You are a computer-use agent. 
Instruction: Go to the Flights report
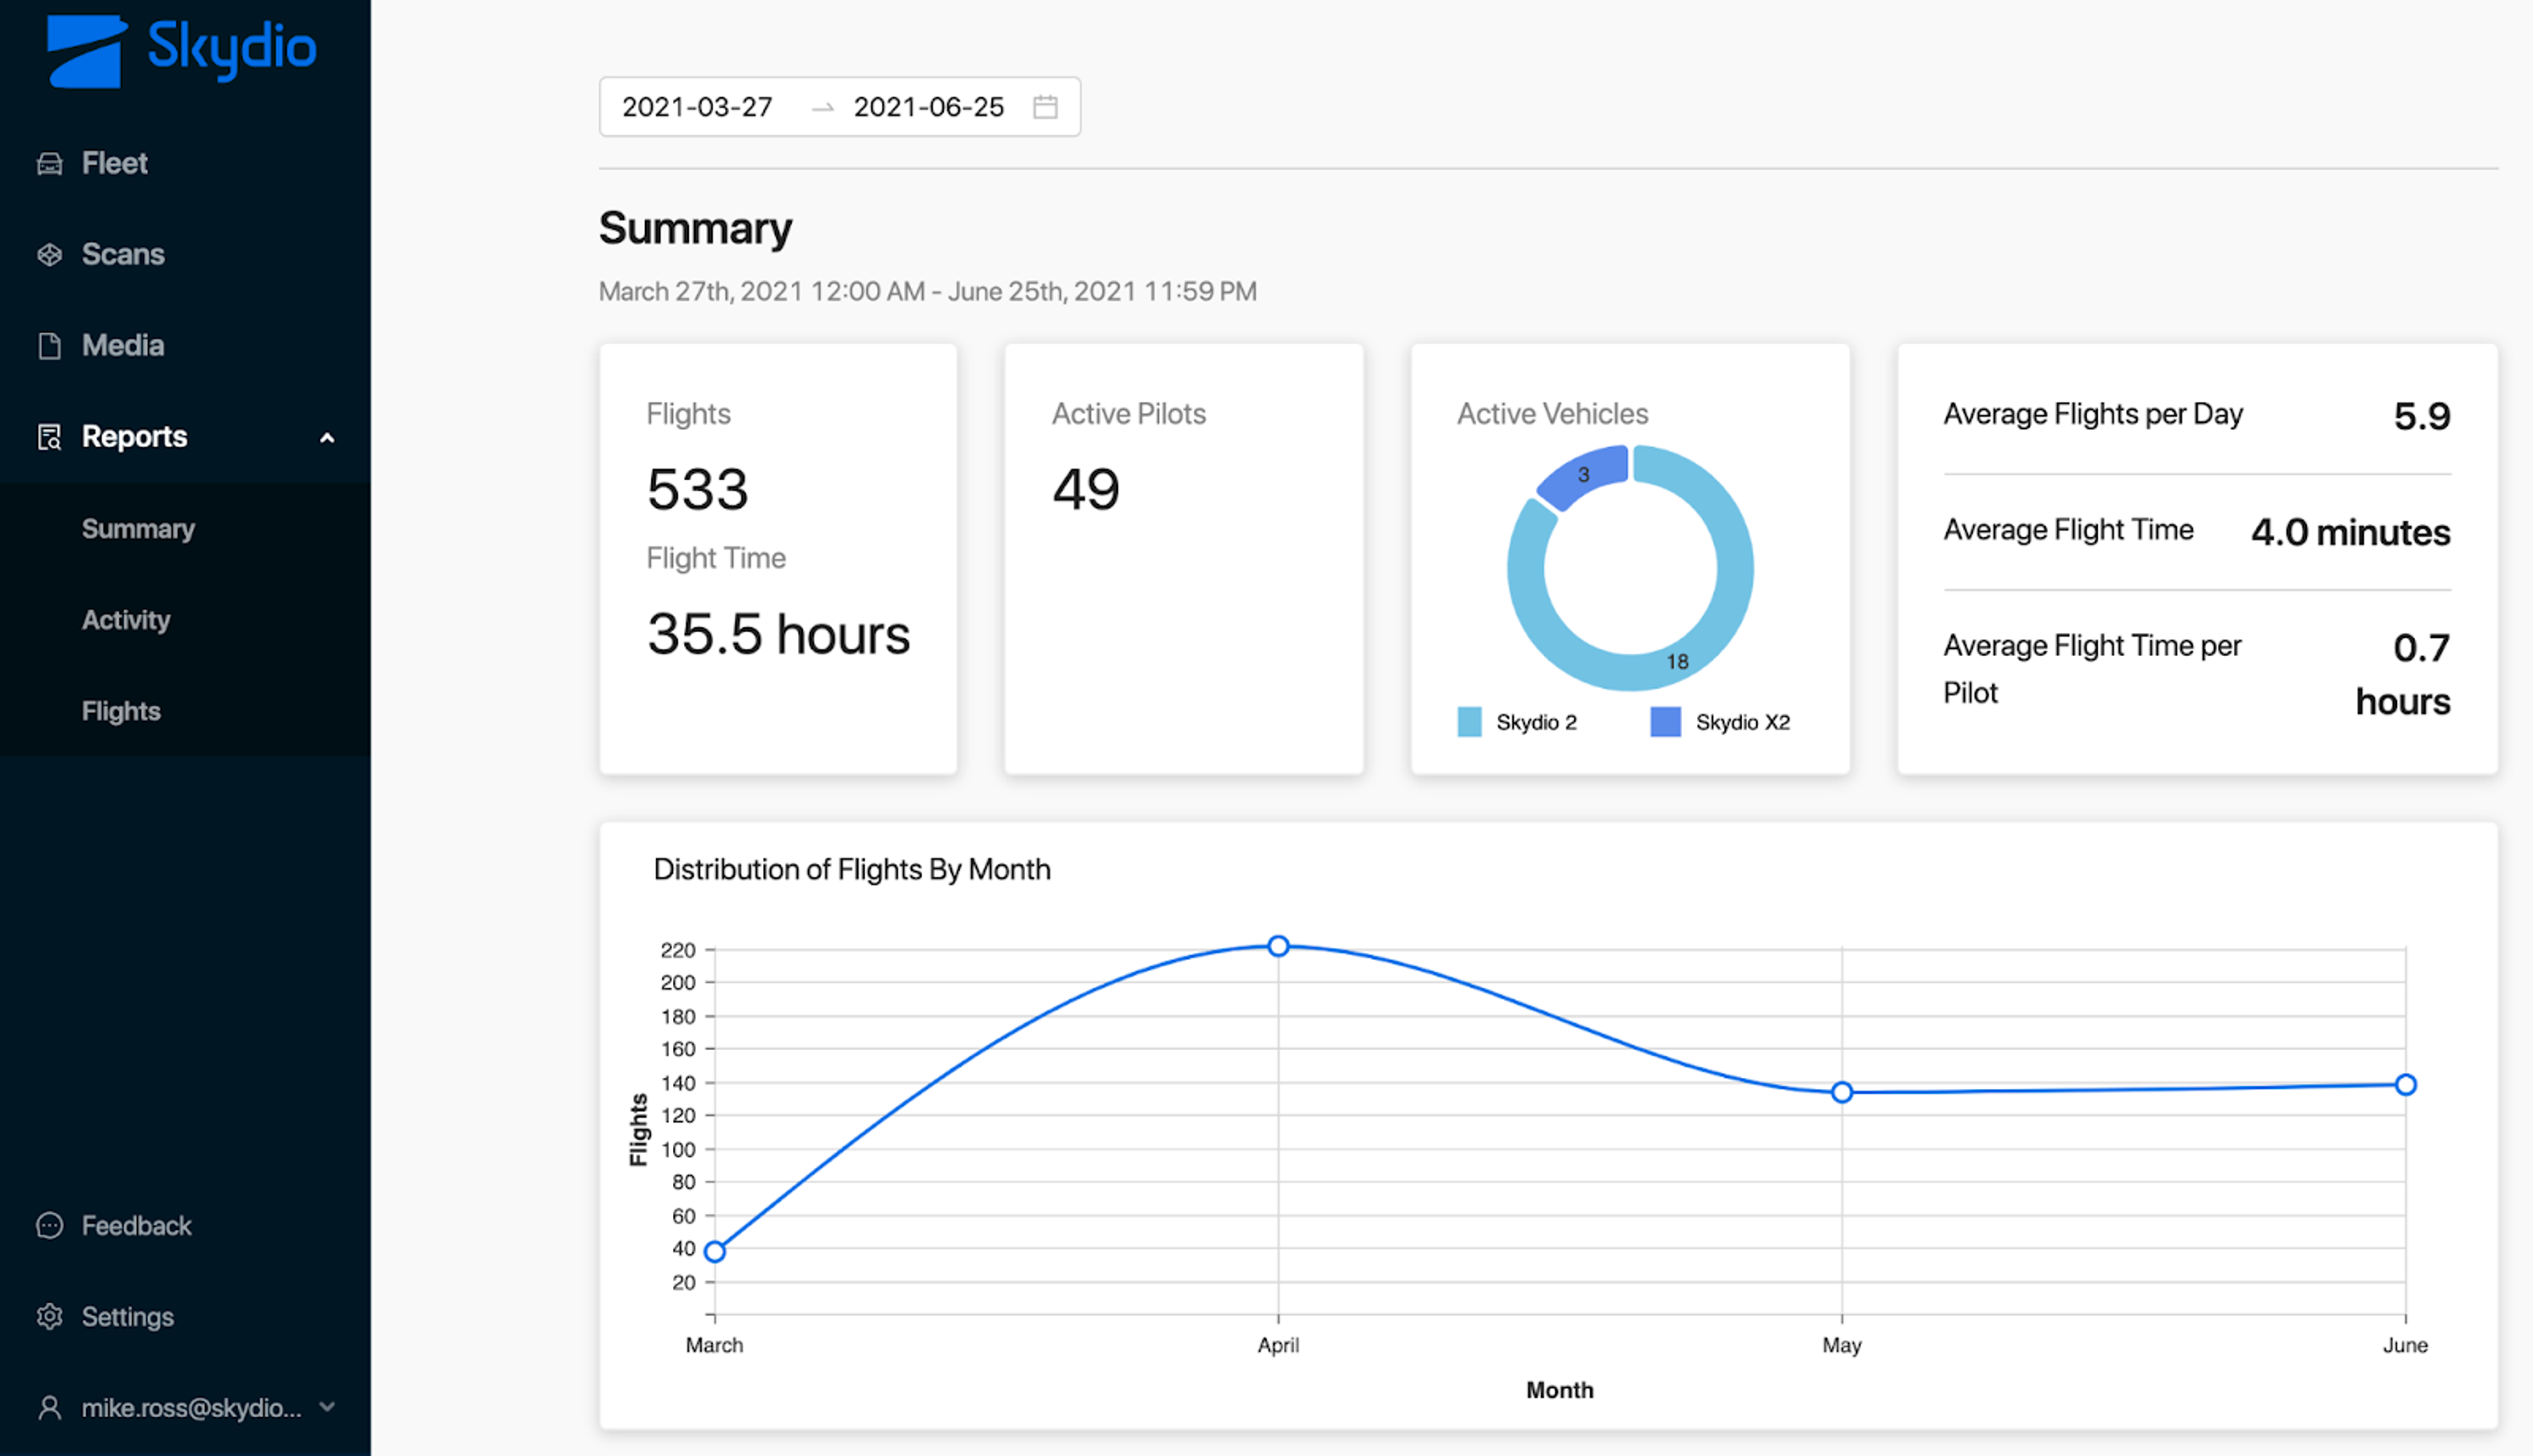point(121,711)
